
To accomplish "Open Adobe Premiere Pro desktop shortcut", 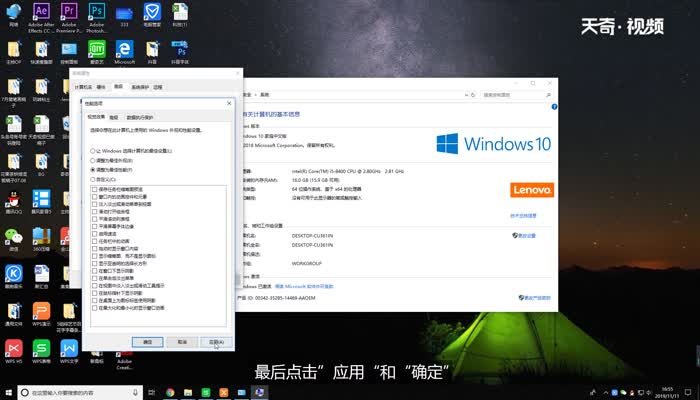I will [x=69, y=17].
